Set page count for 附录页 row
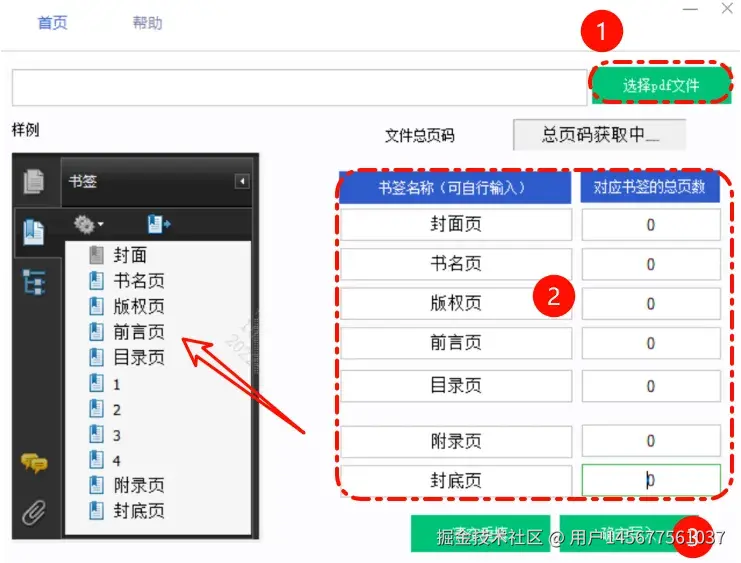741x563 pixels. (x=651, y=441)
